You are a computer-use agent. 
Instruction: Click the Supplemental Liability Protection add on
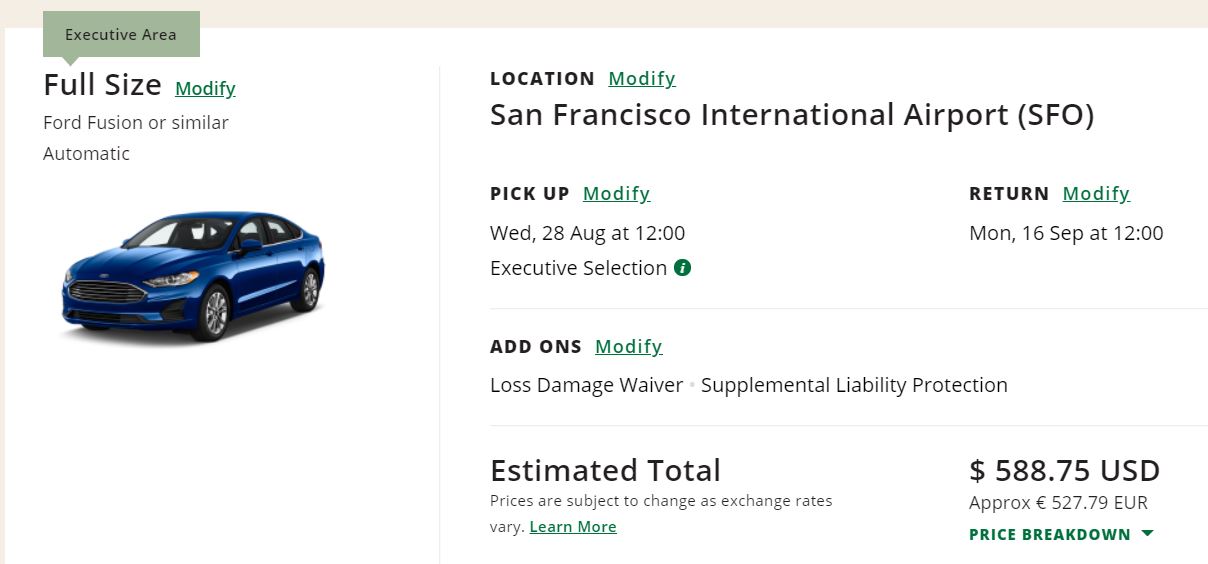coord(854,385)
